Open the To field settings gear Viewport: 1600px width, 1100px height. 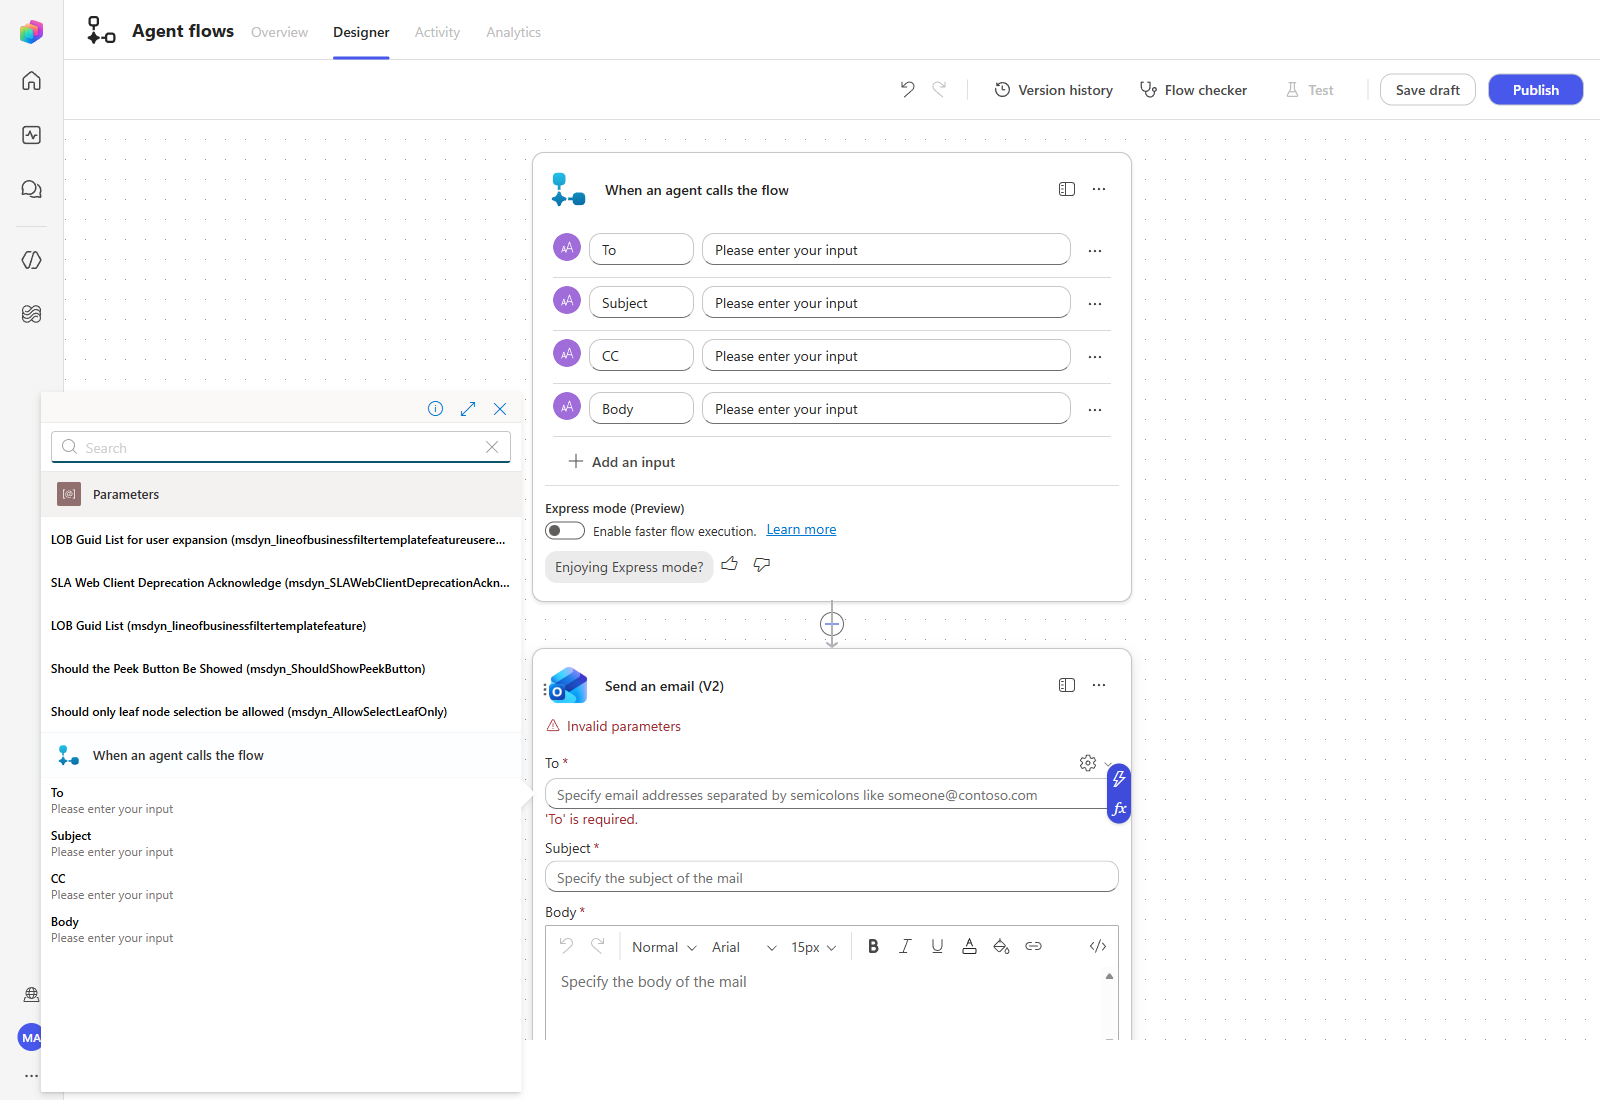pyautogui.click(x=1088, y=763)
